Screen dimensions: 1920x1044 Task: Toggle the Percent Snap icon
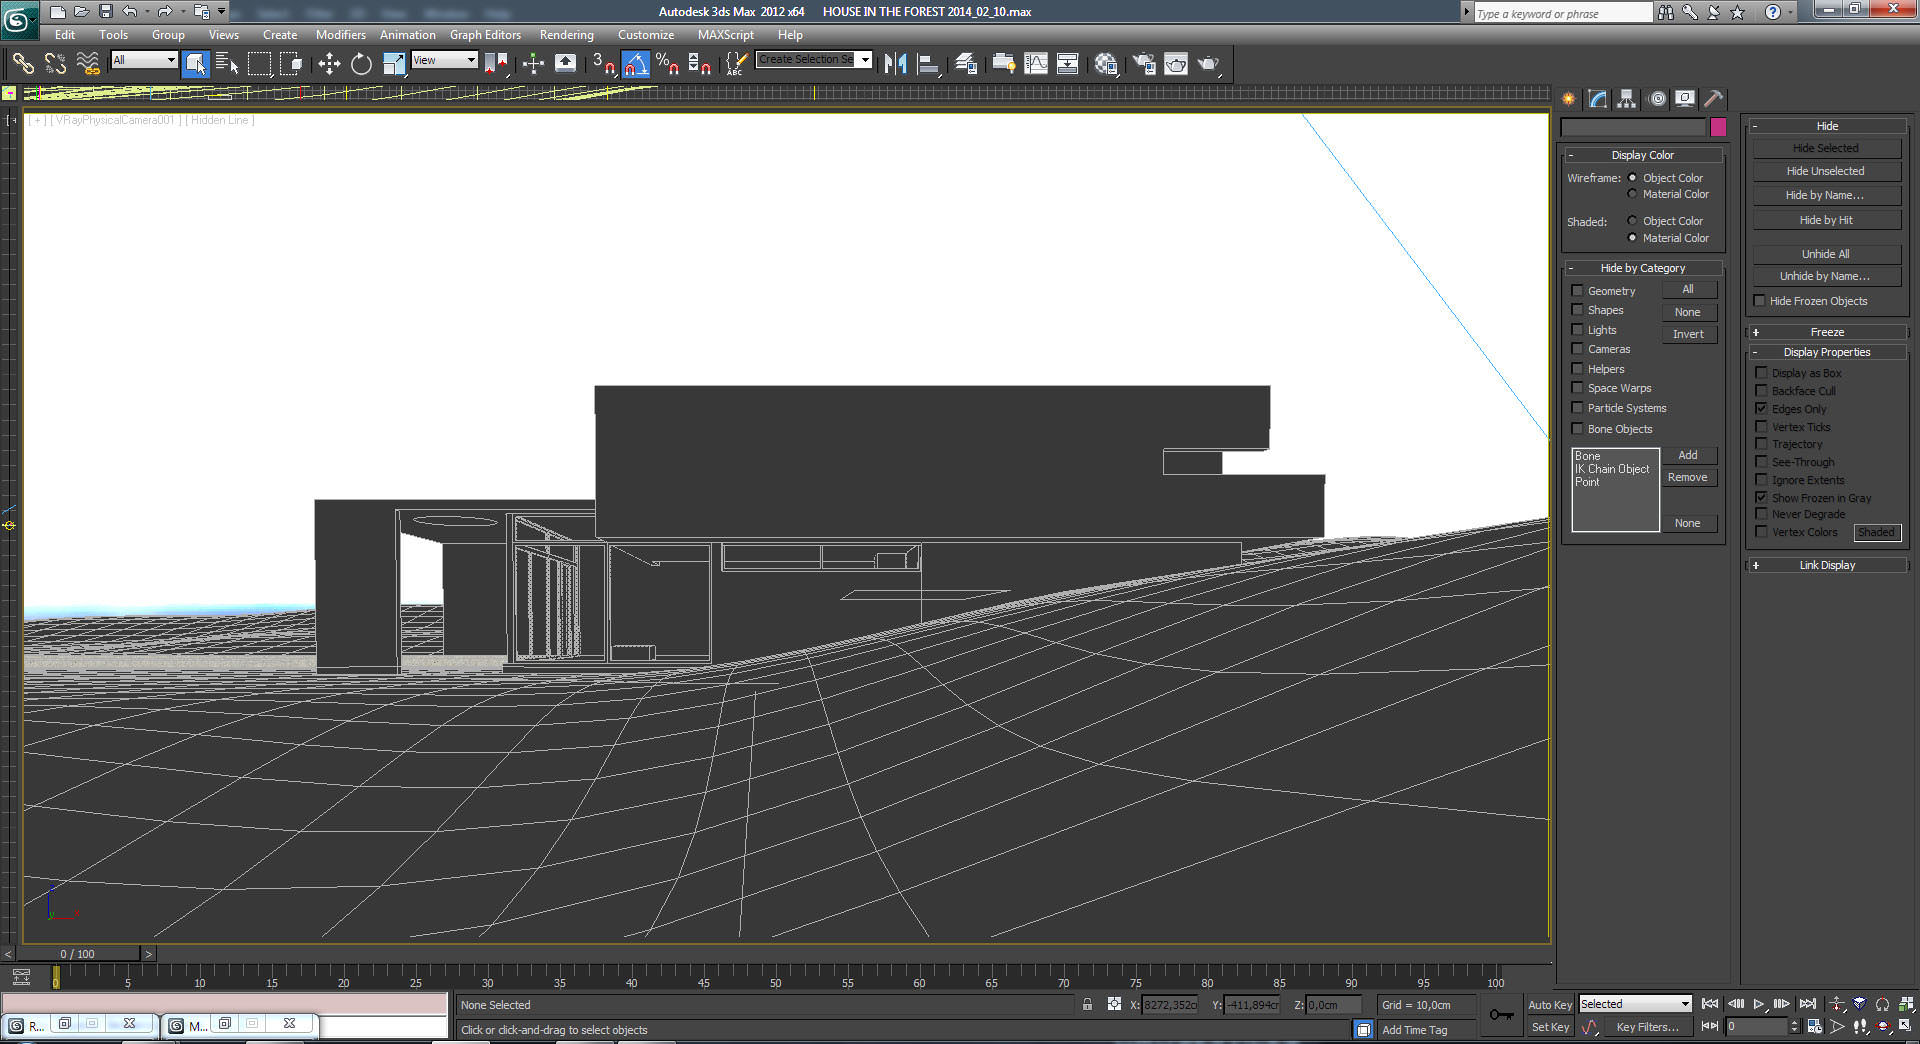click(667, 64)
